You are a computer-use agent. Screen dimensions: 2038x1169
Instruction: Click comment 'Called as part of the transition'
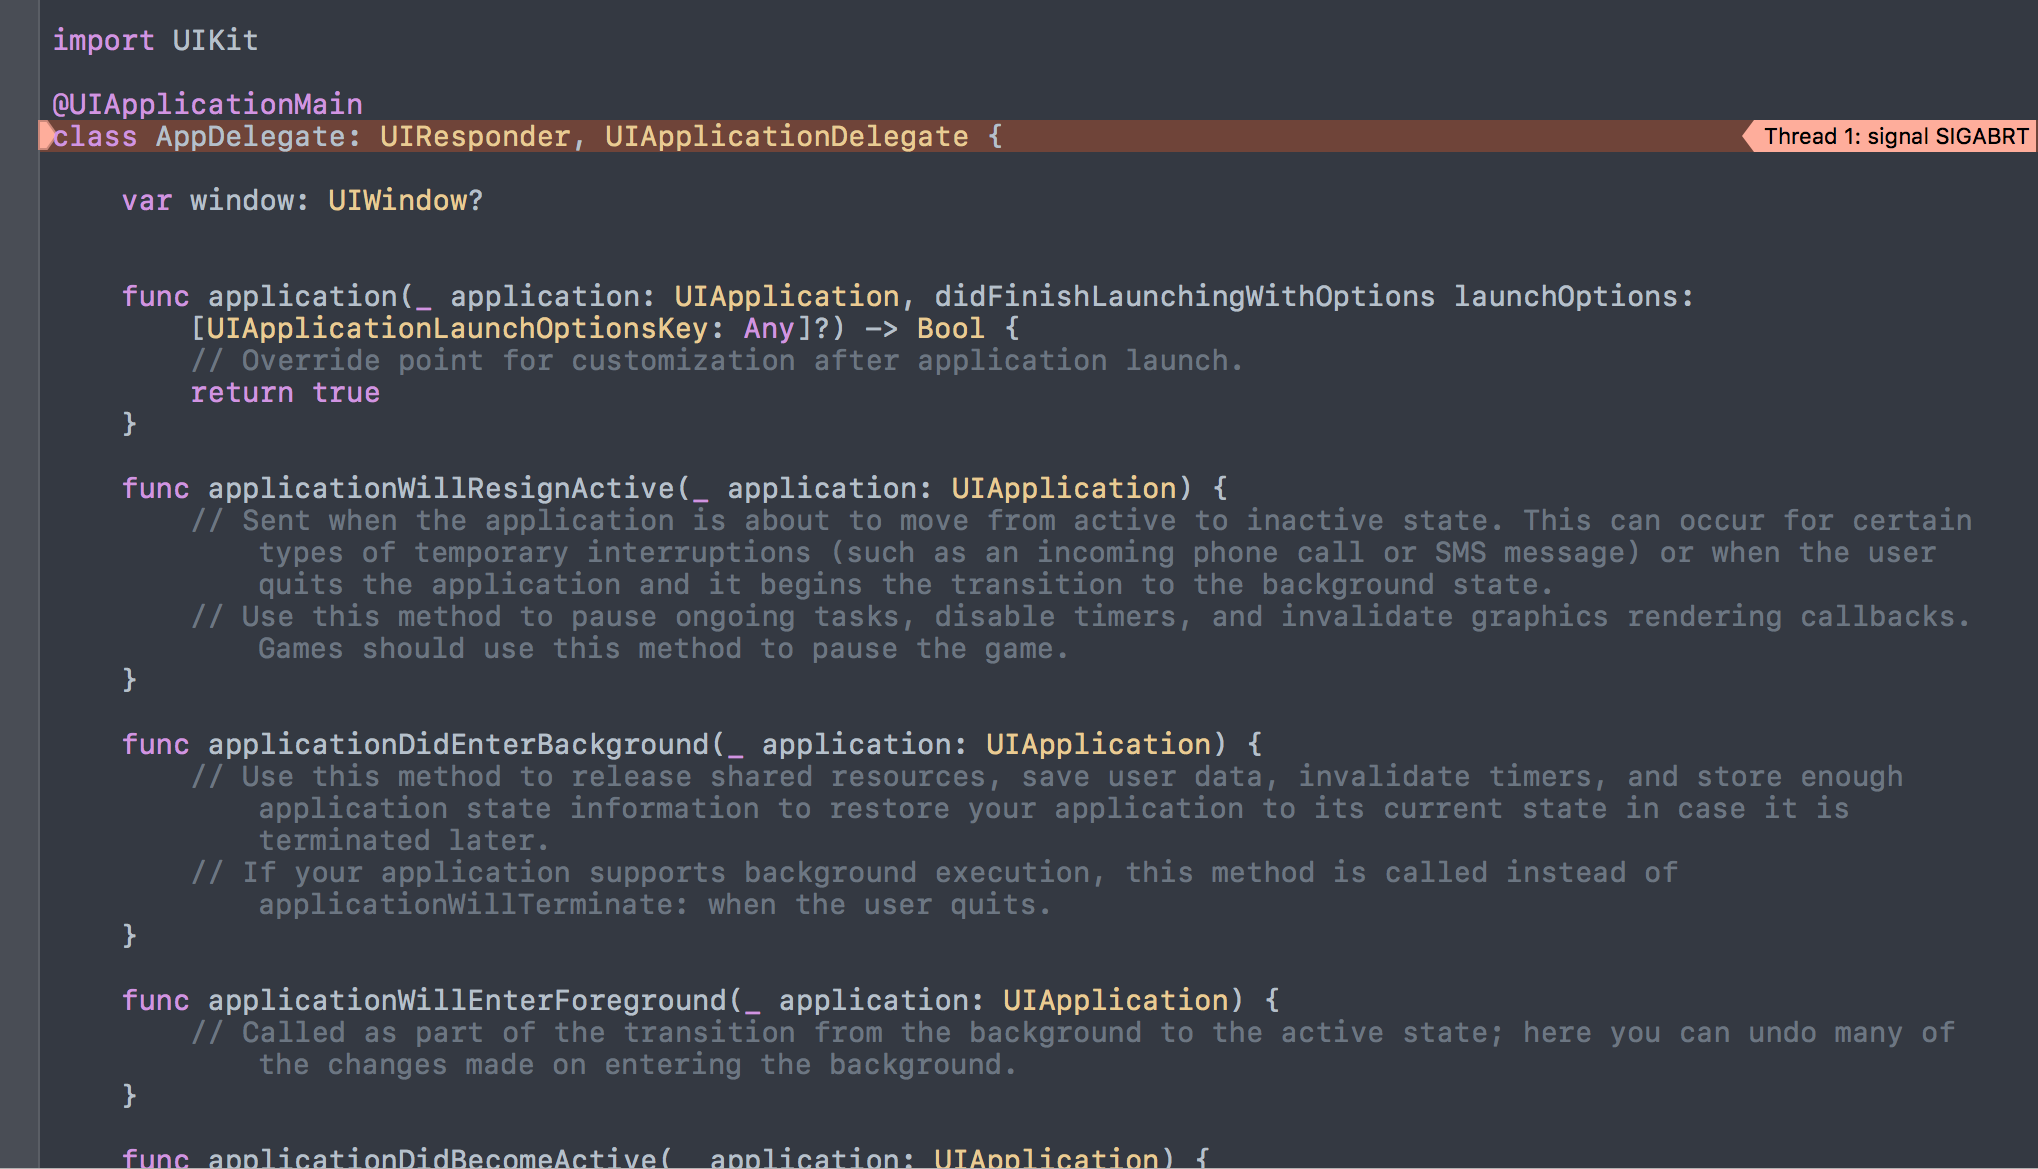point(1073,1032)
